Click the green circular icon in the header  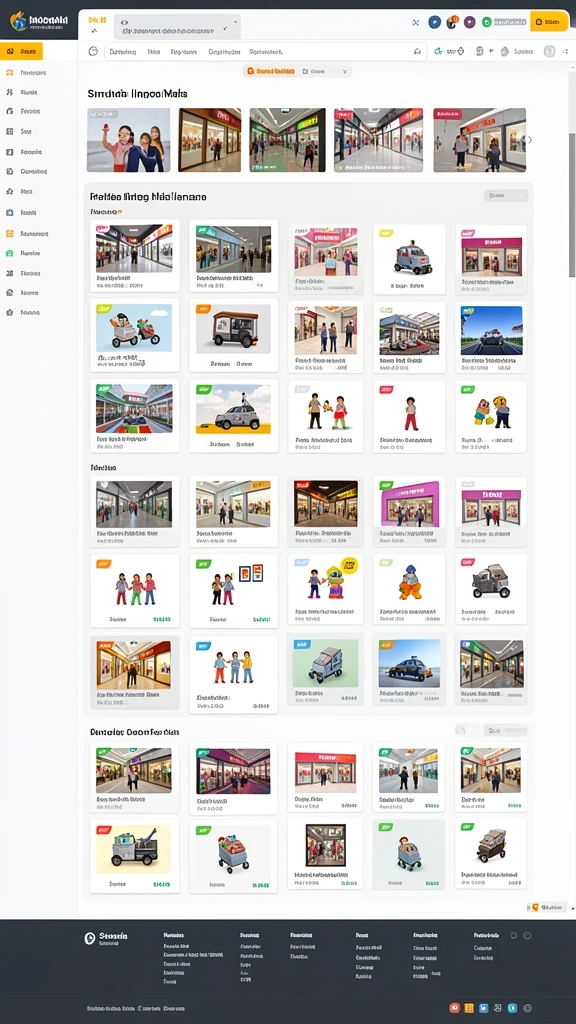coord(487,22)
